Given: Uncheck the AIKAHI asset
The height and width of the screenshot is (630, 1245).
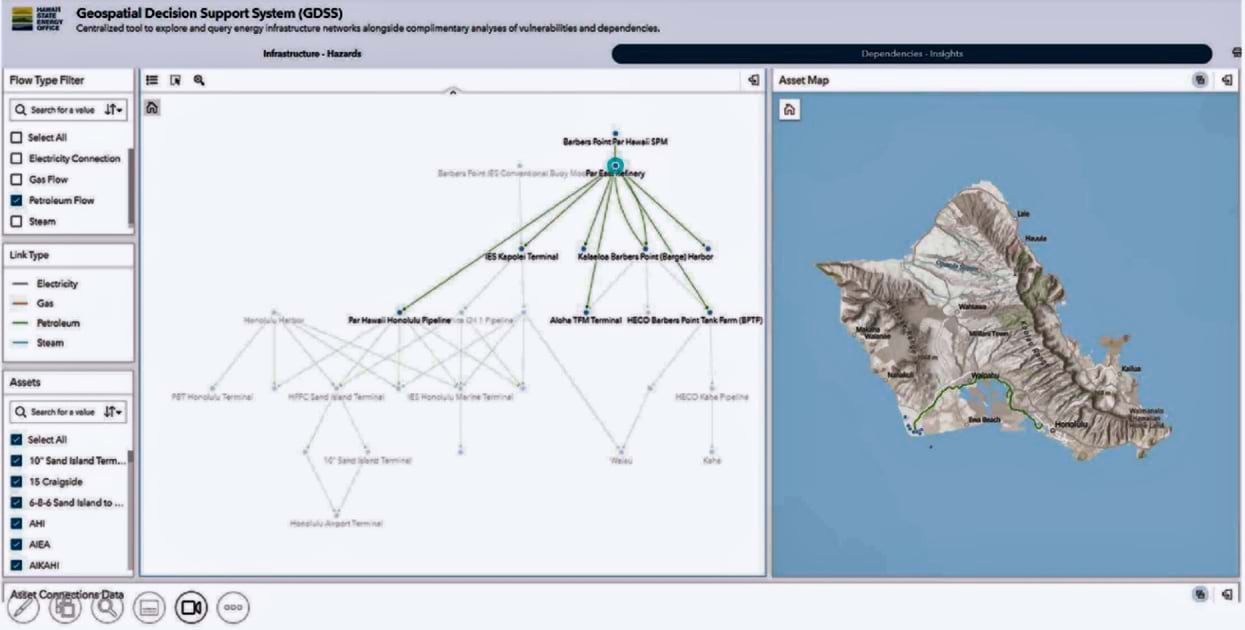Looking at the screenshot, I should pos(16,566).
